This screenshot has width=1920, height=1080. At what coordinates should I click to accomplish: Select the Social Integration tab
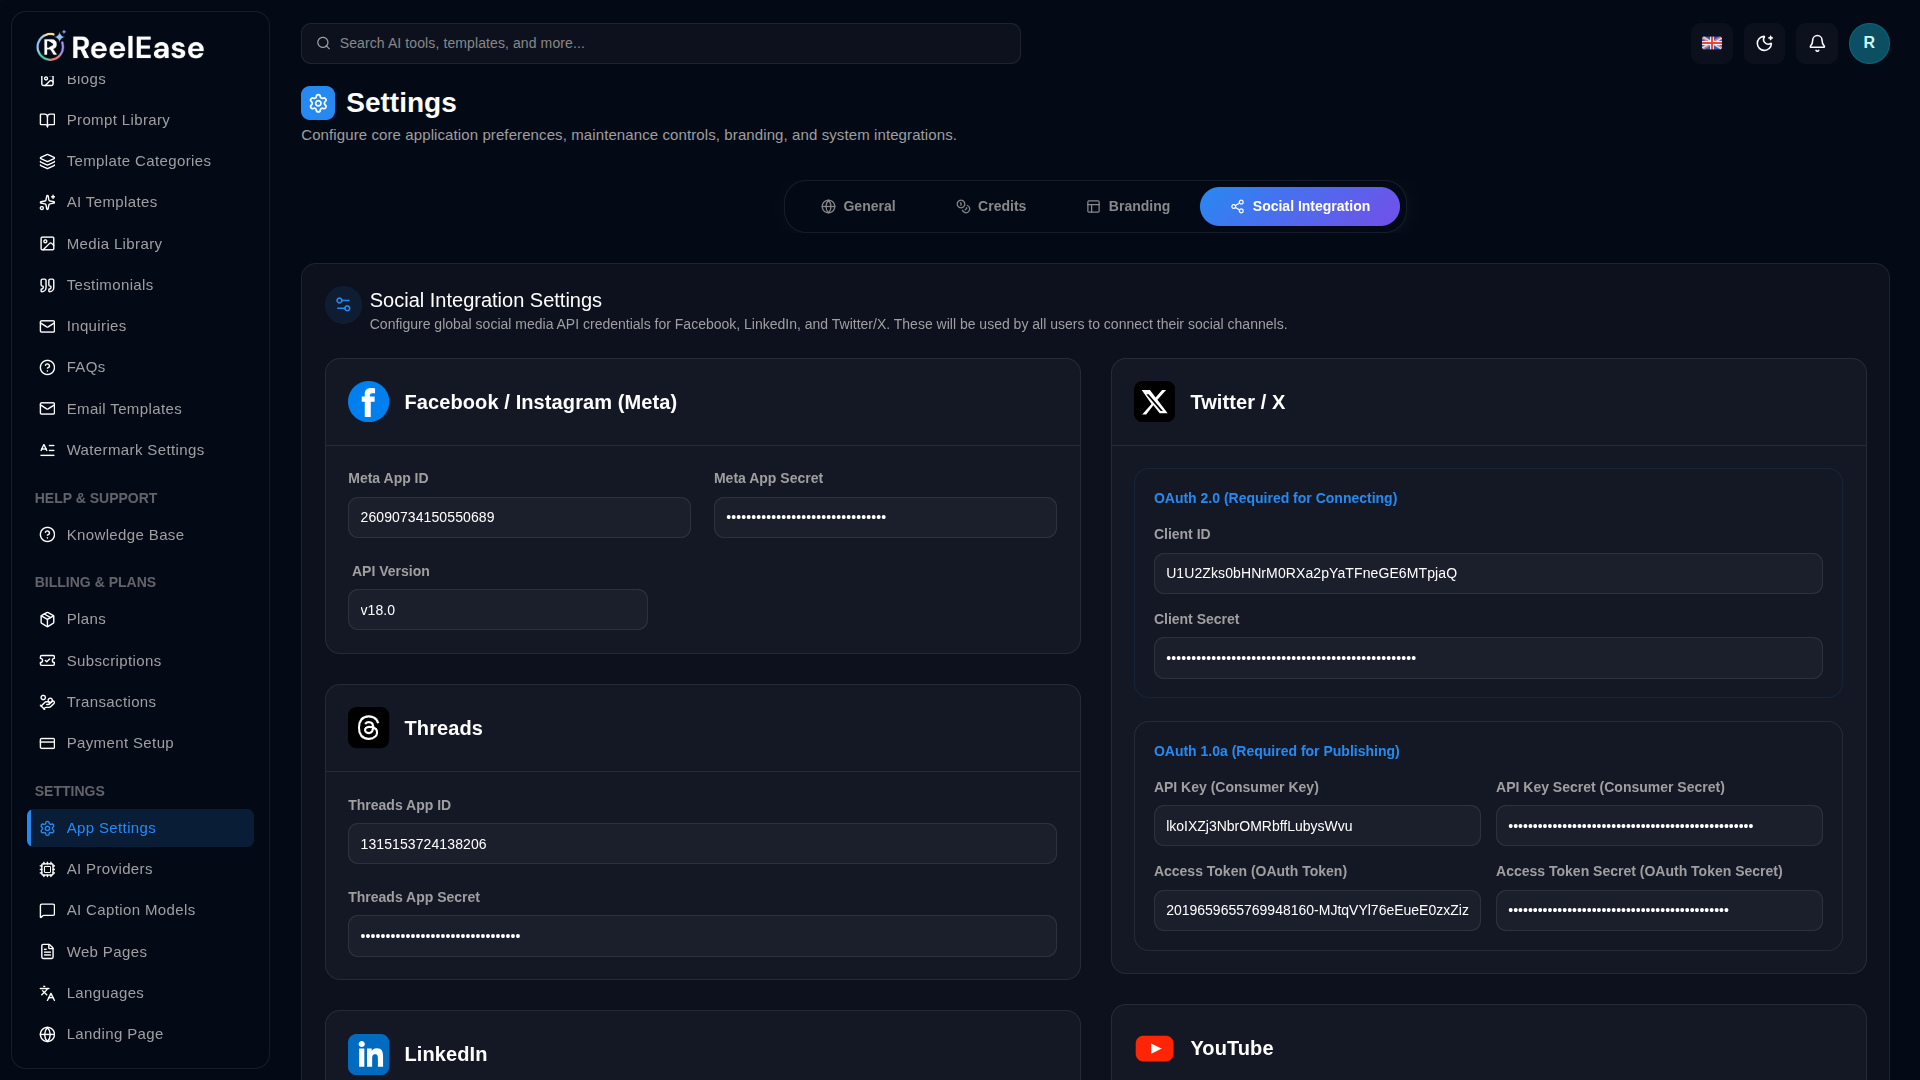tap(1300, 206)
